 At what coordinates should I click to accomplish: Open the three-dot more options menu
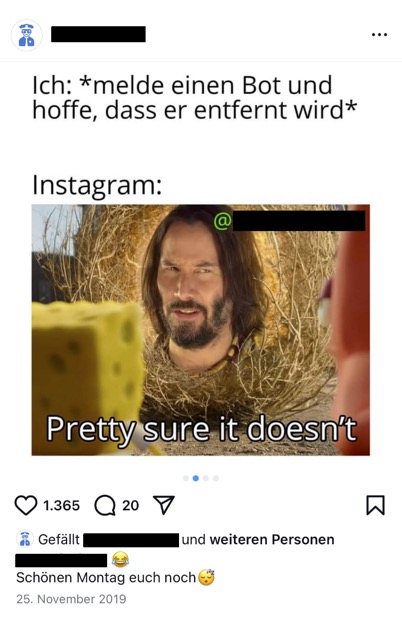click(x=379, y=35)
